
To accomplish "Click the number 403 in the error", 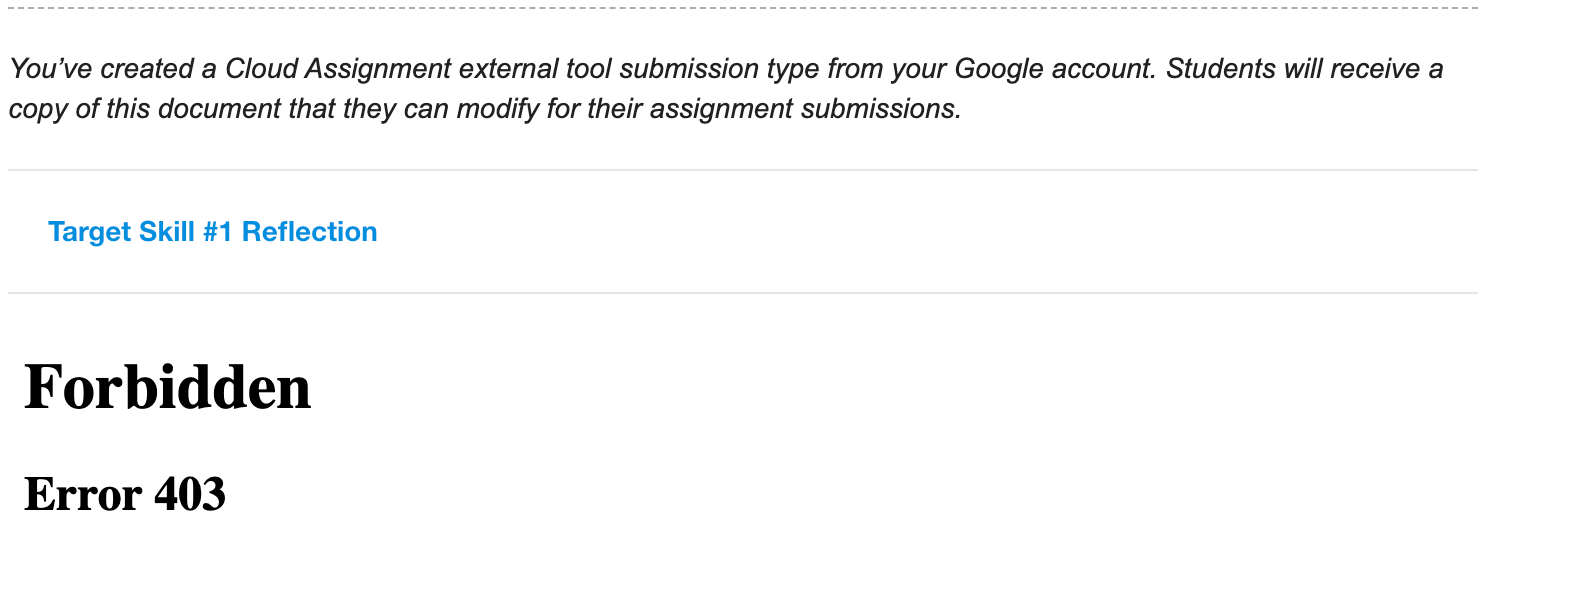I will point(190,494).
